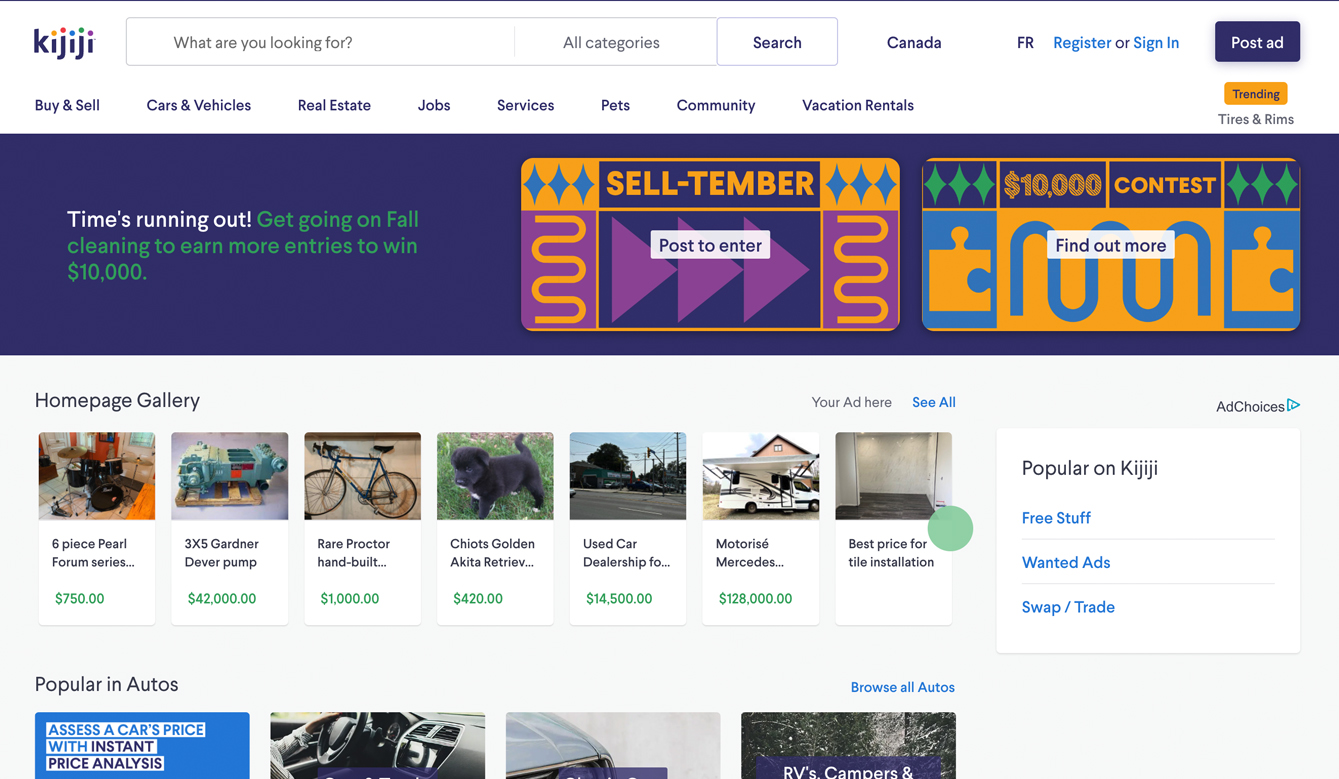Expand the Buy & Sell menu
Viewport: 1339px width, 779px height.
tap(67, 105)
